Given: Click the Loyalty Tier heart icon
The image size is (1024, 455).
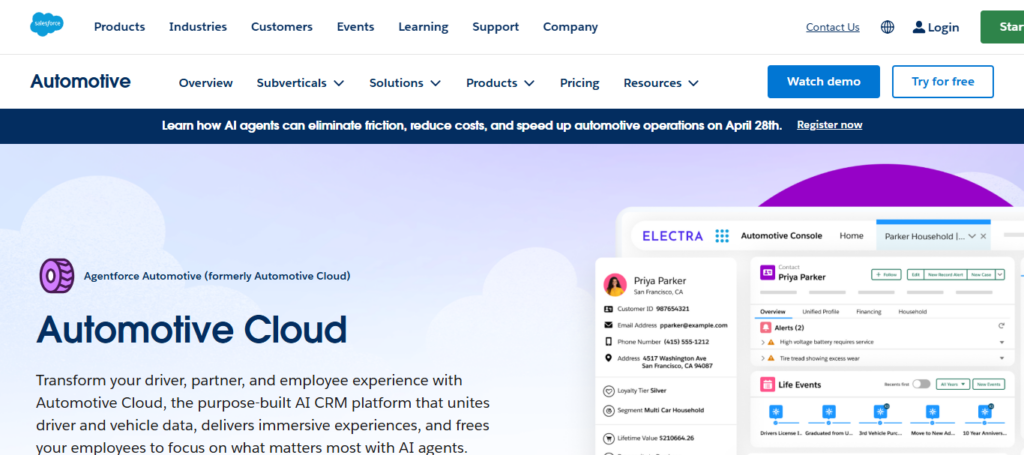Looking at the screenshot, I should [609, 391].
